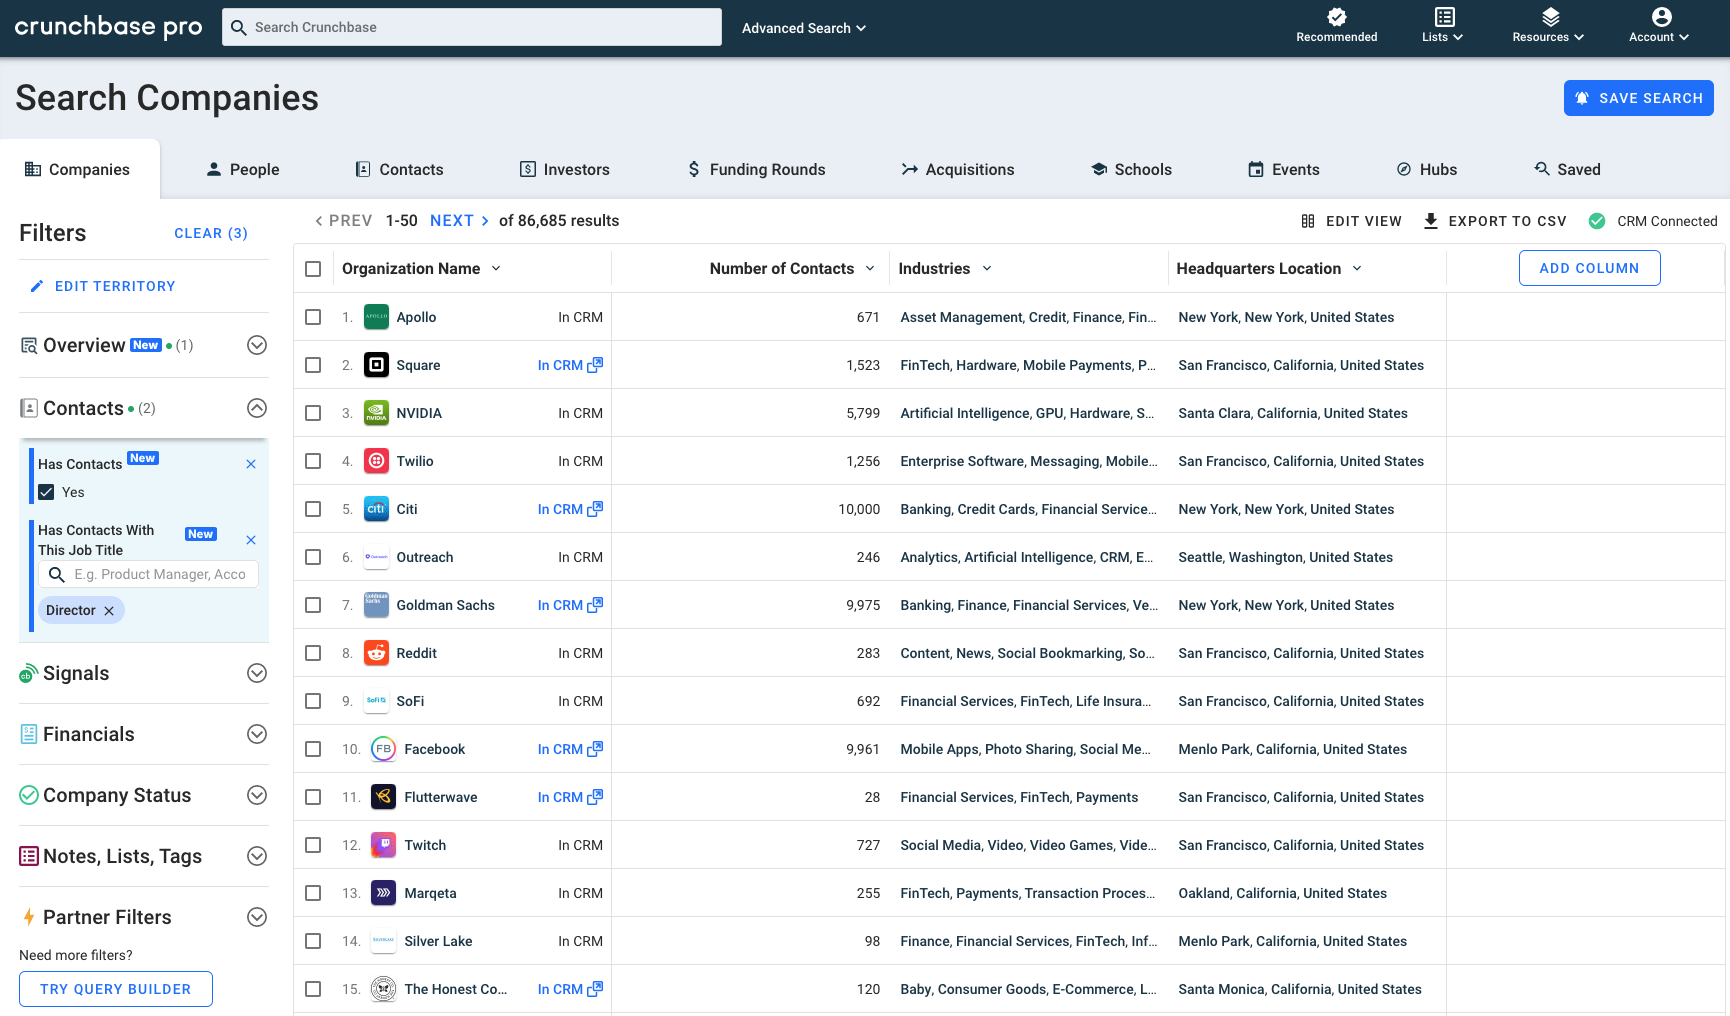
Task: Click the Add Column button
Action: (1590, 268)
